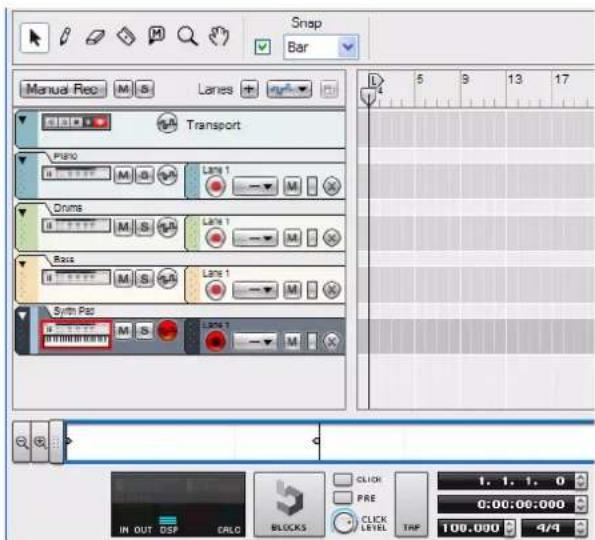The width and height of the screenshot is (595, 540).
Task: Arm record on Bass Lane 1
Action: [x=216, y=290]
